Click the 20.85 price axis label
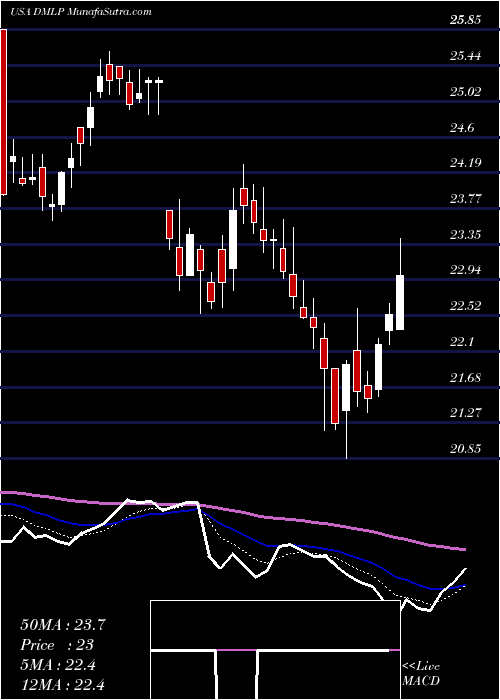This screenshot has width=500, height=700. [x=466, y=448]
